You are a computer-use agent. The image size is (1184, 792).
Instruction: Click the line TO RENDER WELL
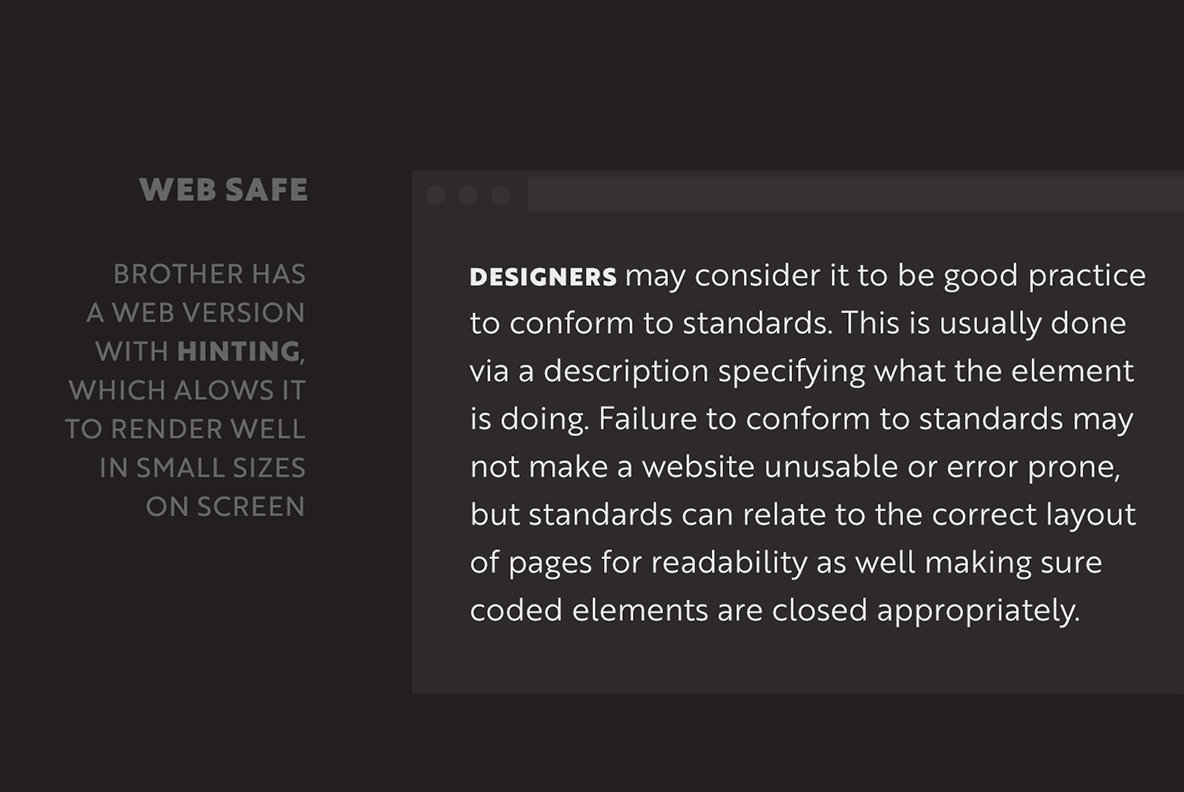tap(185, 429)
